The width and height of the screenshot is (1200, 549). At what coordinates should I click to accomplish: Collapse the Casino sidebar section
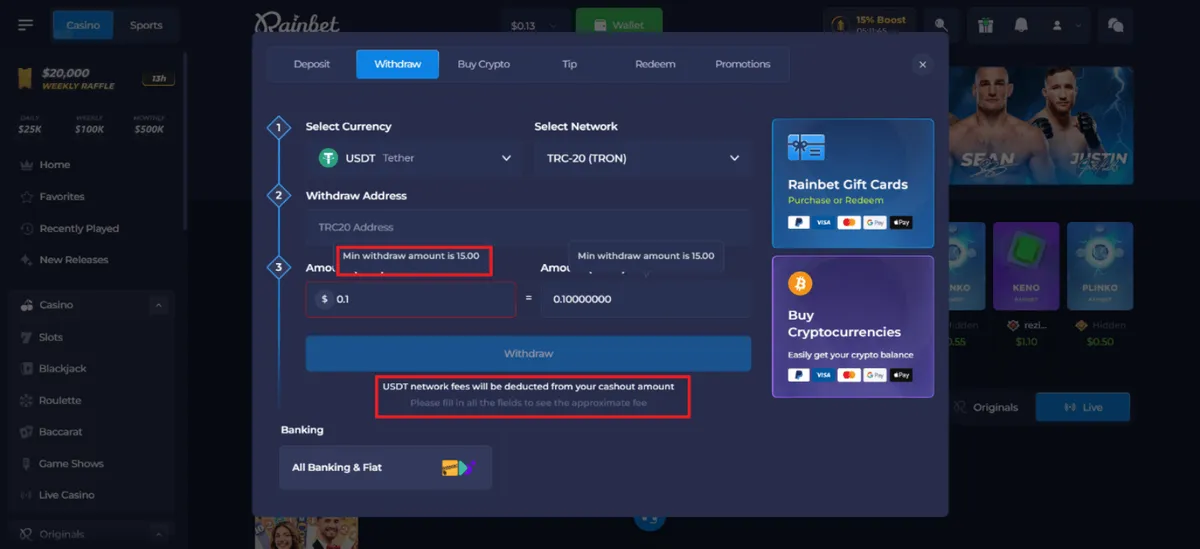click(x=159, y=305)
